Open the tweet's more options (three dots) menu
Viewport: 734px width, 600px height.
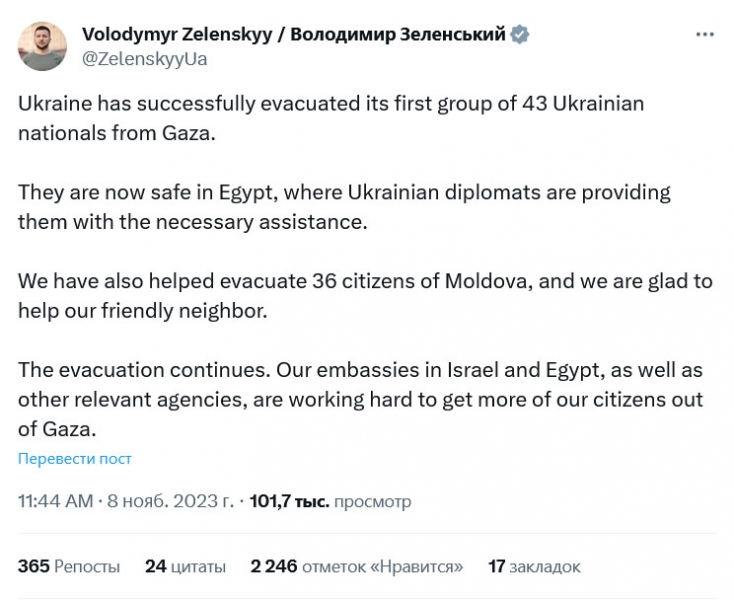705,35
